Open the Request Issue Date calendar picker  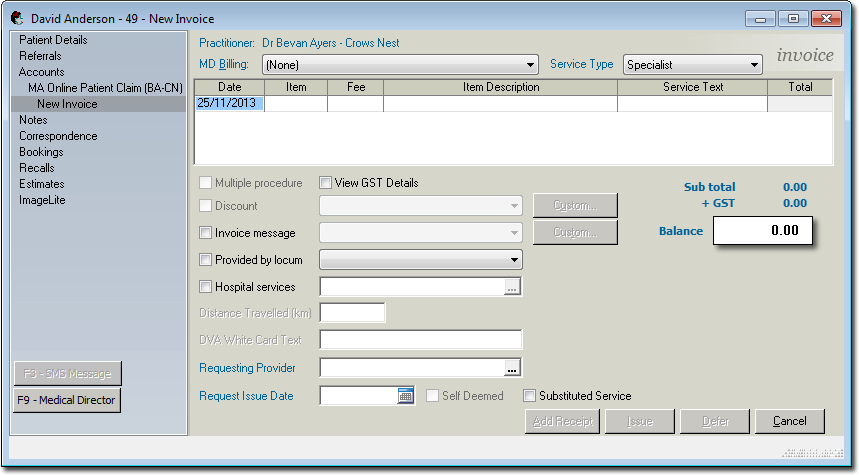point(406,396)
